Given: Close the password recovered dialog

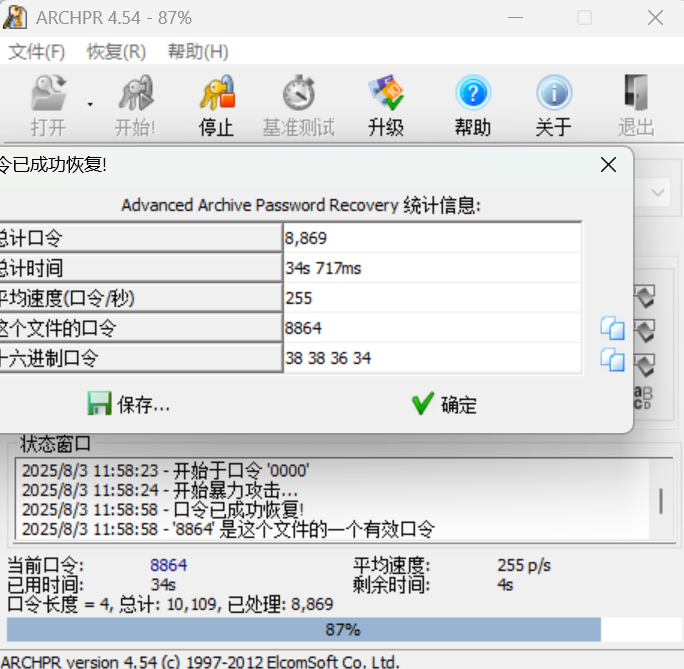Looking at the screenshot, I should pos(608,165).
